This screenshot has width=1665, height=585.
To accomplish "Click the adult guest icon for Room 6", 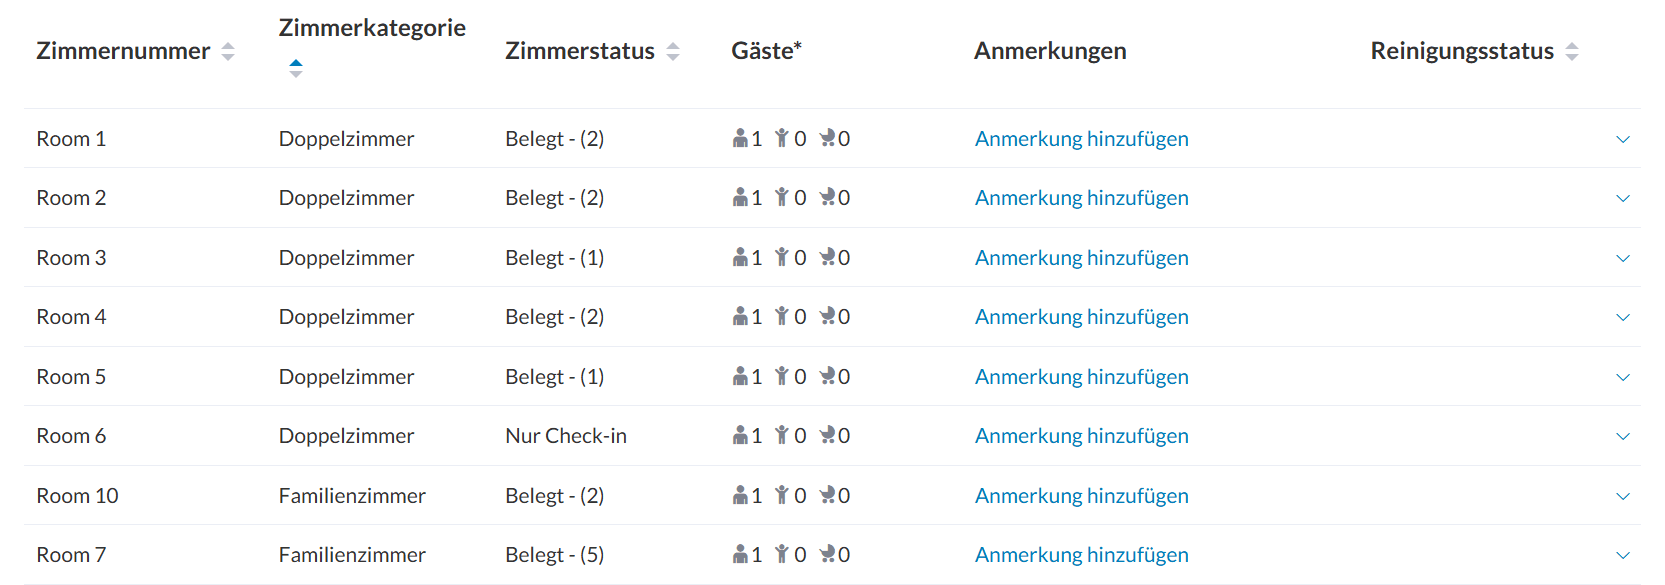I will pos(739,435).
